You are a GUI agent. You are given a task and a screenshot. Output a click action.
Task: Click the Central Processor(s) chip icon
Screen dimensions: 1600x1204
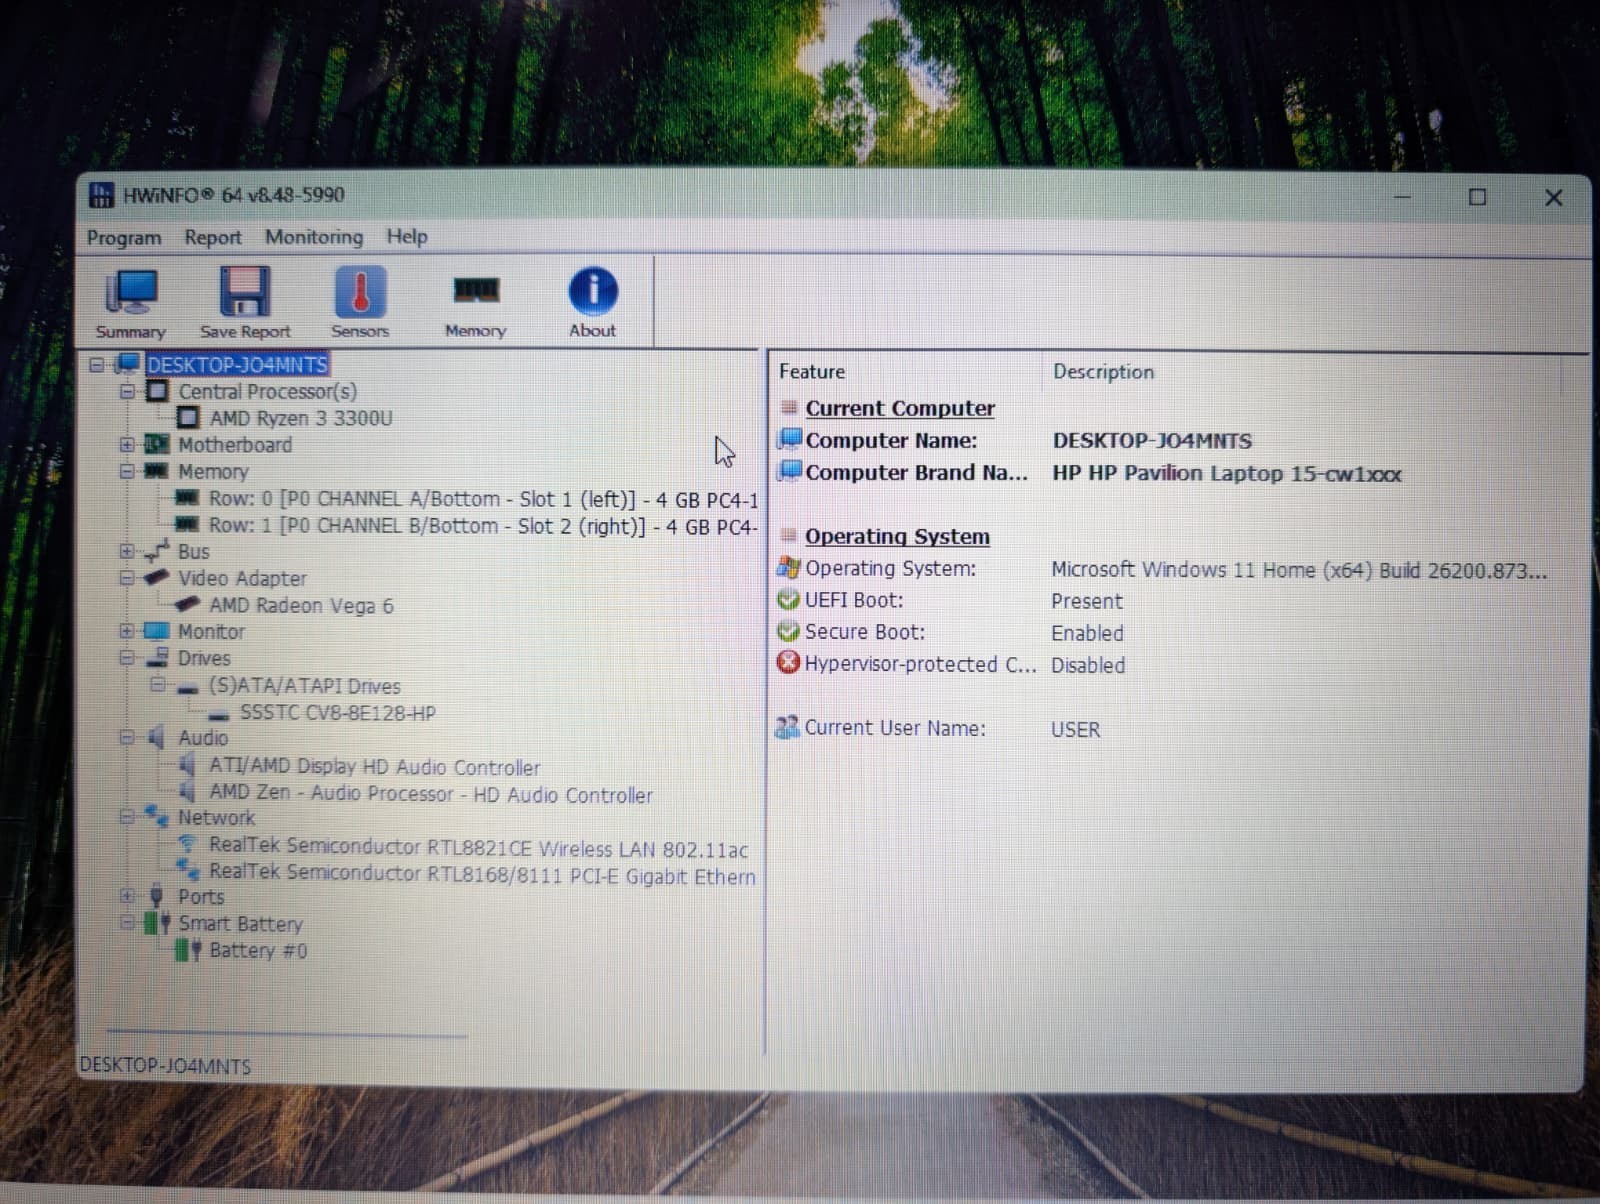pyautogui.click(x=157, y=391)
